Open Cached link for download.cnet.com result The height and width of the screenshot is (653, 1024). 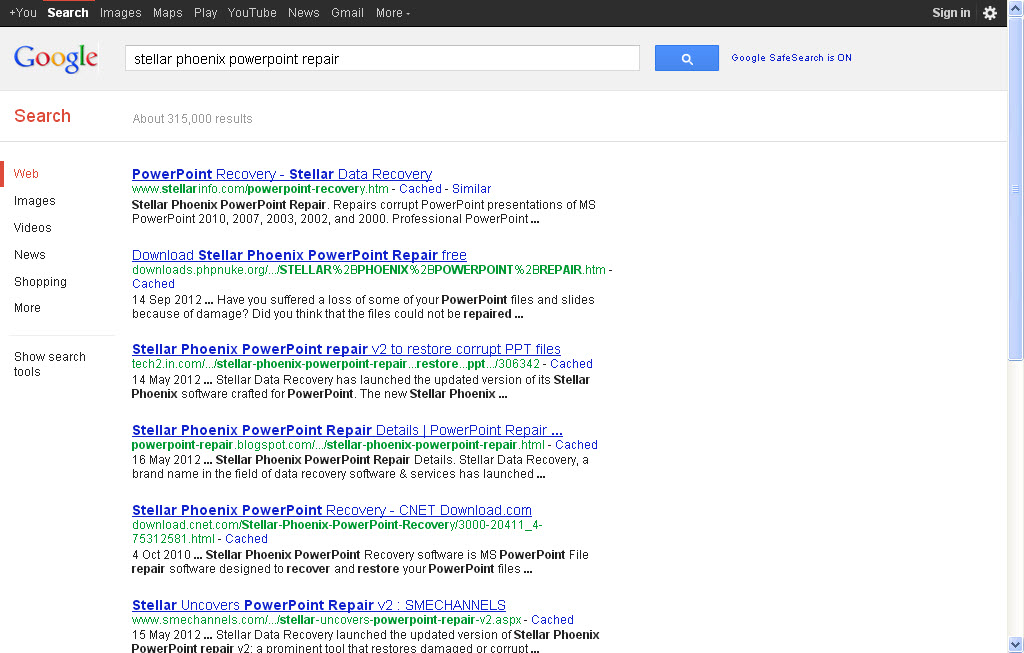tap(246, 539)
